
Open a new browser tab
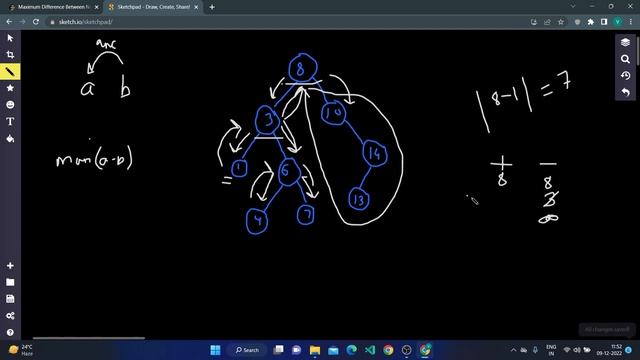[x=212, y=7]
